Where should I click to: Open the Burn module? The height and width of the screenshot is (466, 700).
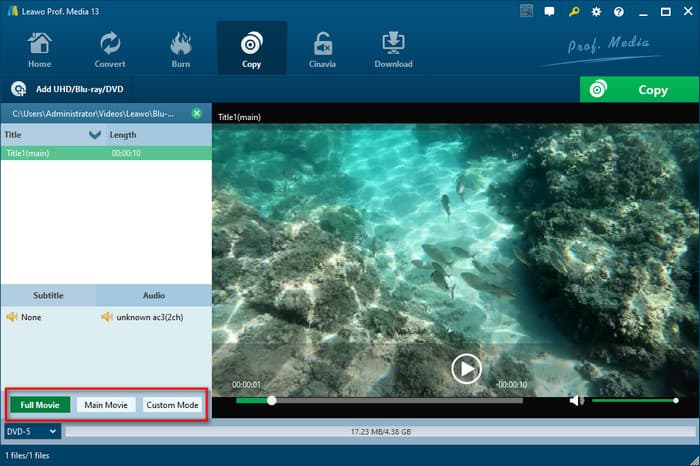coord(181,50)
